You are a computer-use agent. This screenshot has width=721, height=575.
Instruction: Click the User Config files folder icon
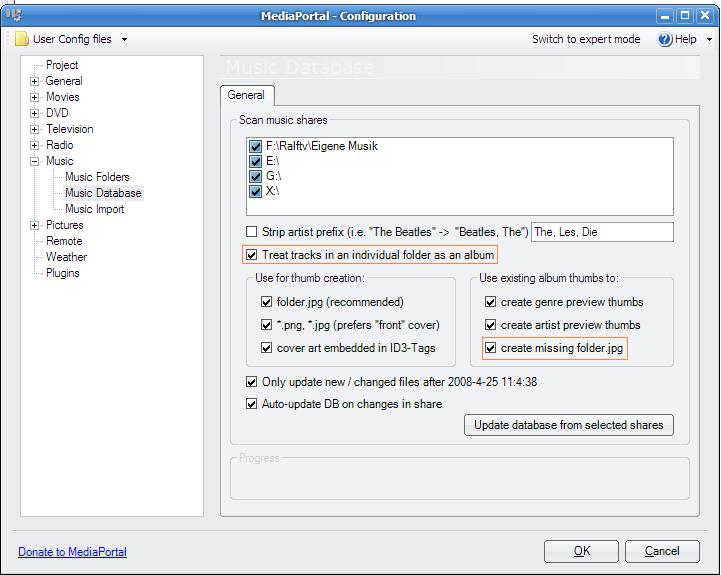pyautogui.click(x=22, y=39)
